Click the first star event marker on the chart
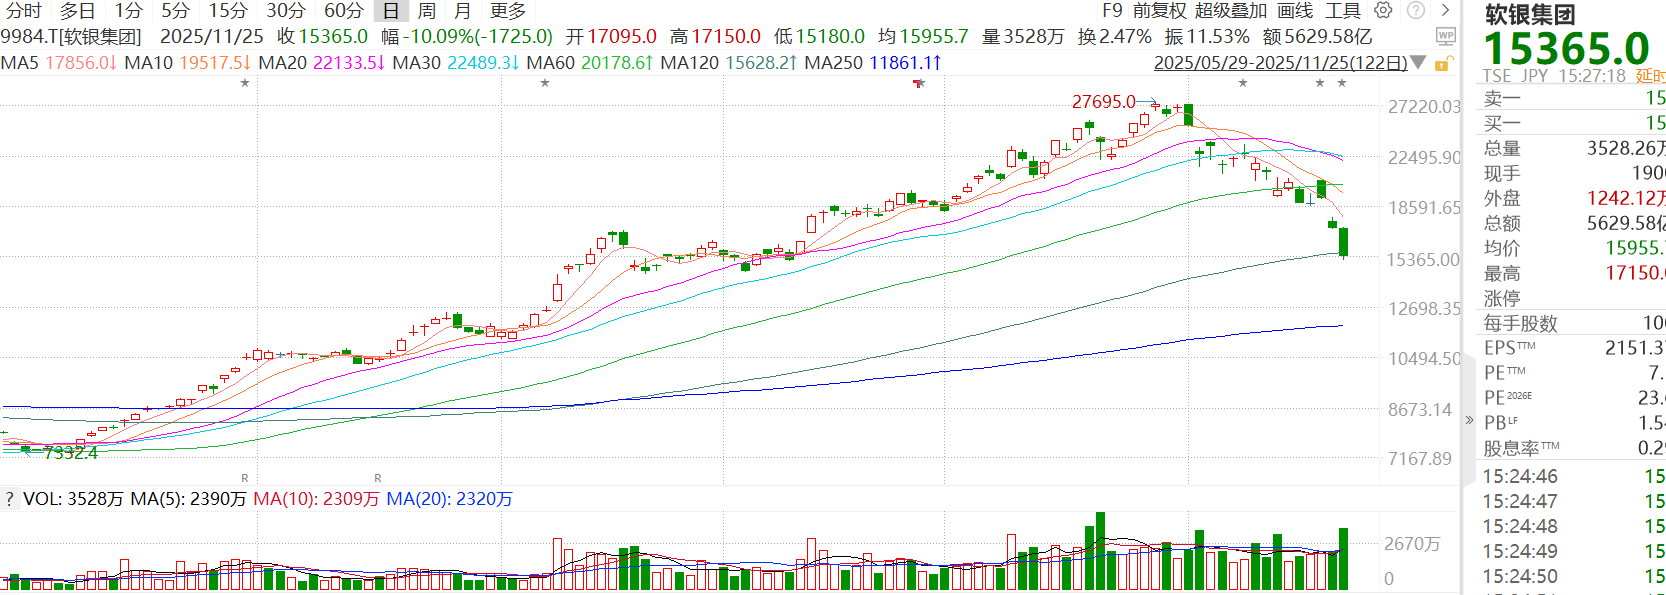 (245, 83)
